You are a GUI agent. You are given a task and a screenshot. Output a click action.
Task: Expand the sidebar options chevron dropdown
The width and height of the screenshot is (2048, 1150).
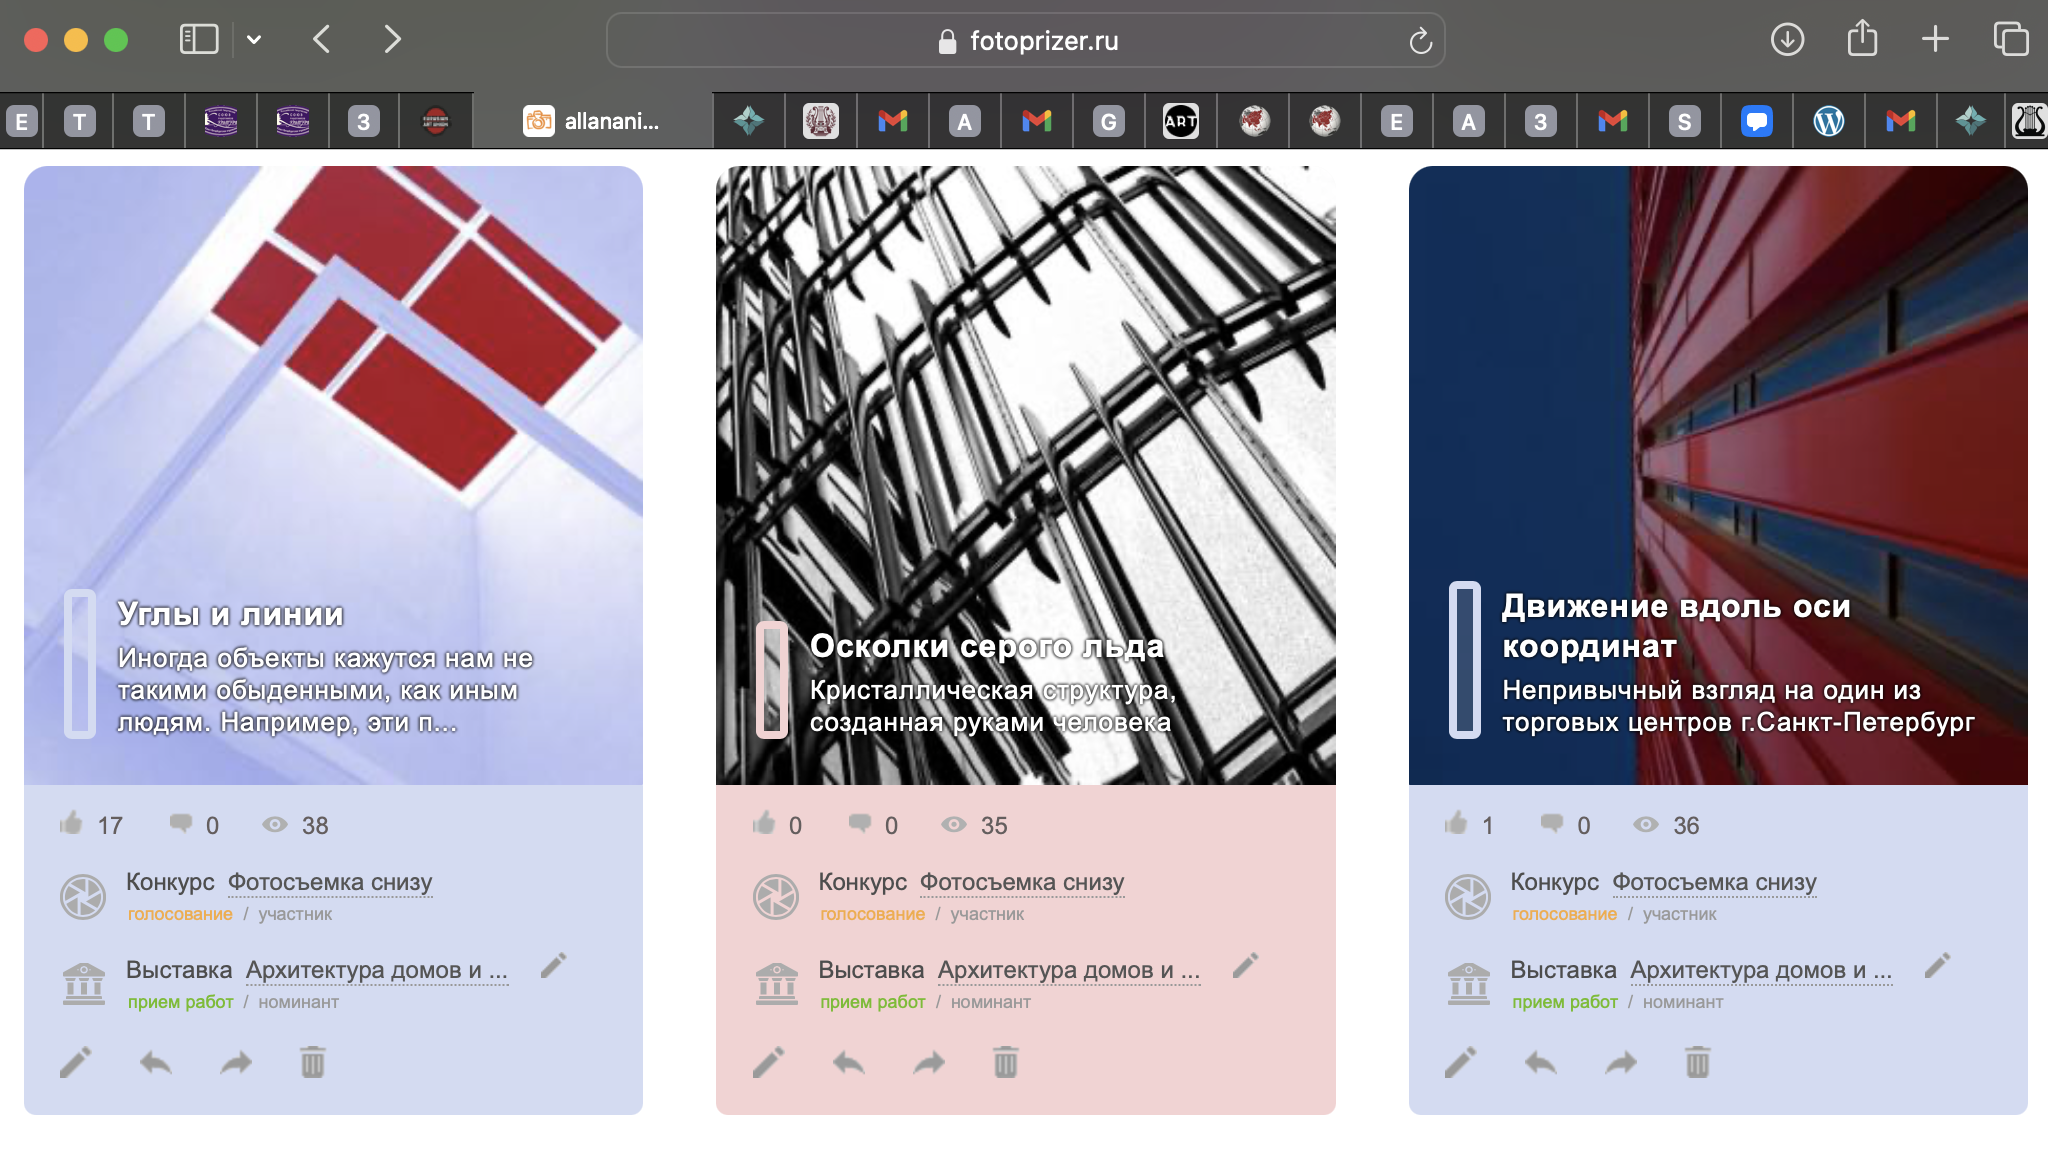click(x=254, y=40)
